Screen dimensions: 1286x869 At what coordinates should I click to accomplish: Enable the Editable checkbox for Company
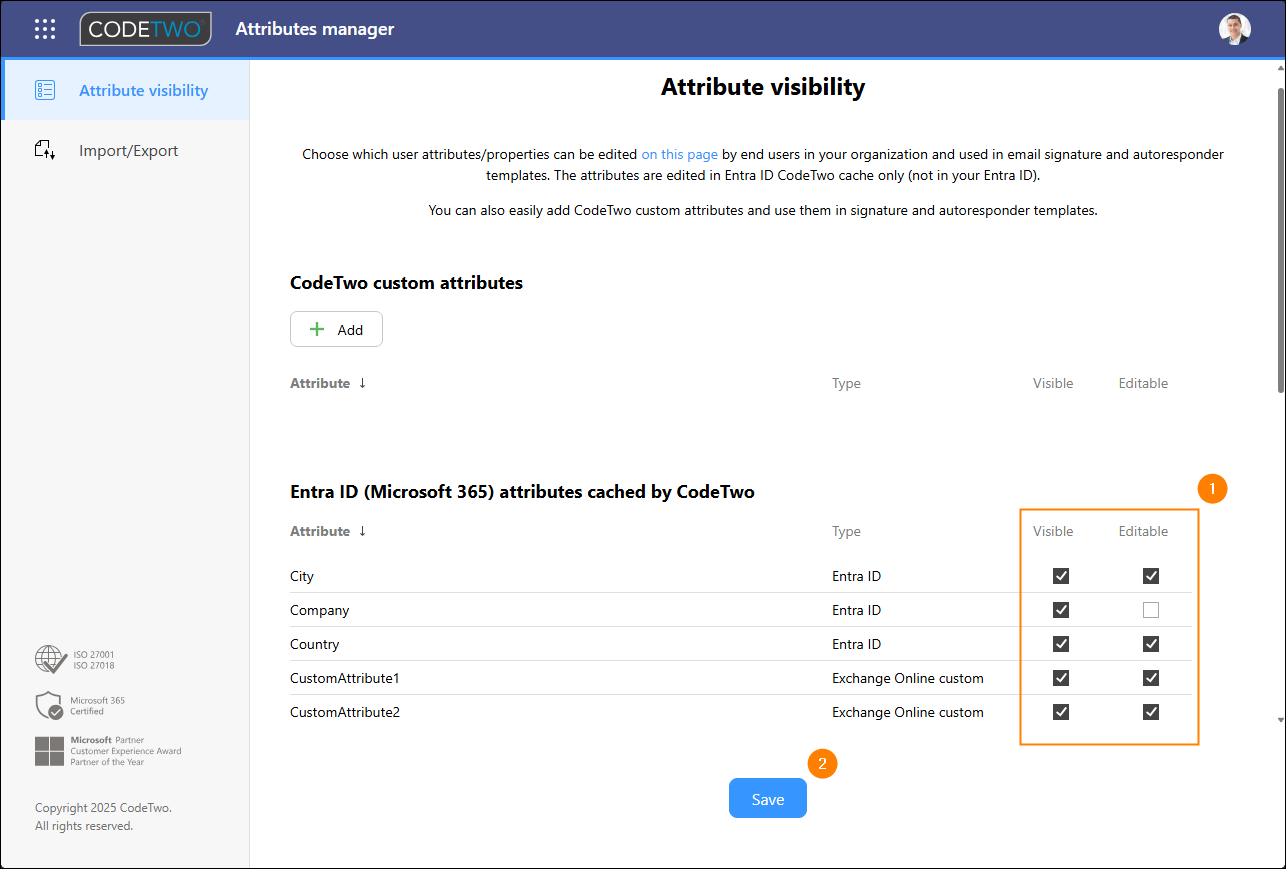1151,610
